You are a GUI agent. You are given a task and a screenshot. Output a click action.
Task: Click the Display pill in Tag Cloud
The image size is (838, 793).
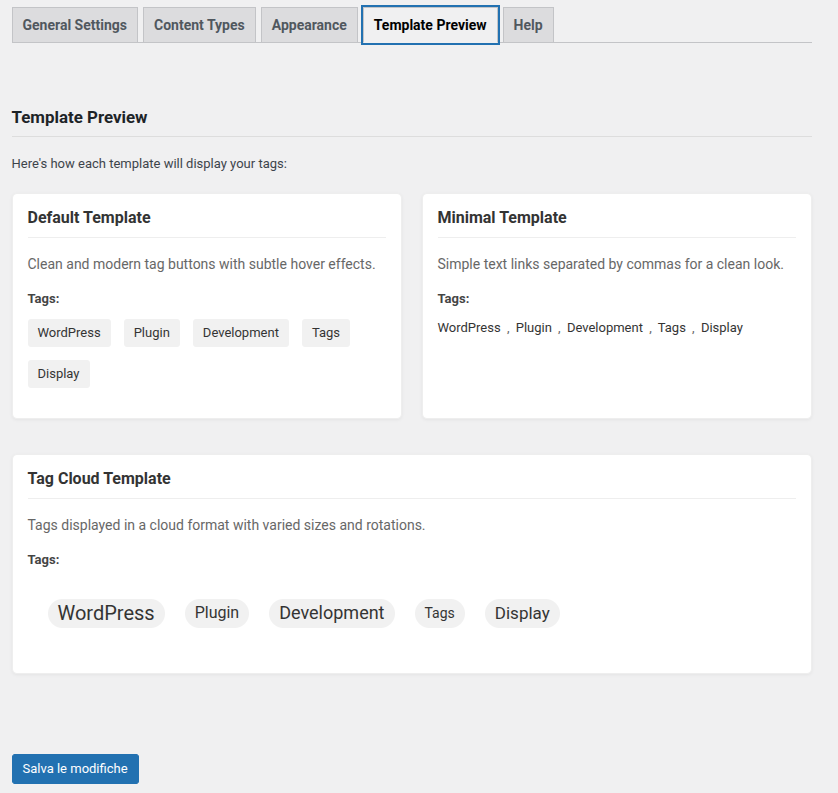click(522, 613)
